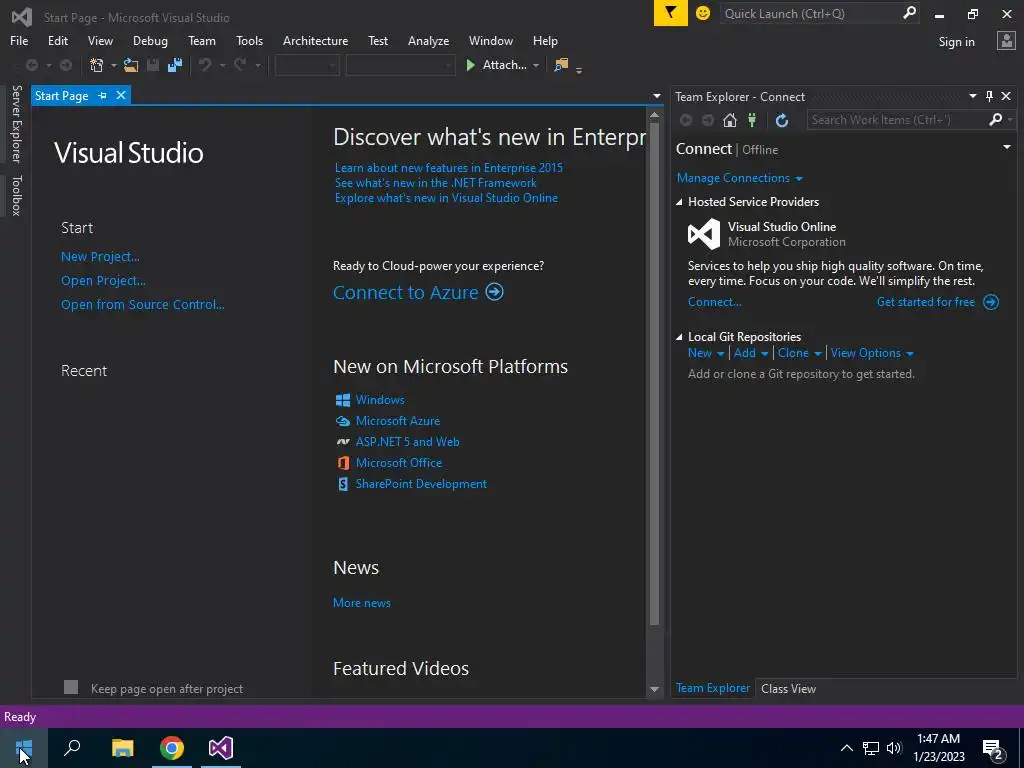Click the New Project... link
The width and height of the screenshot is (1024, 768).
pos(100,257)
